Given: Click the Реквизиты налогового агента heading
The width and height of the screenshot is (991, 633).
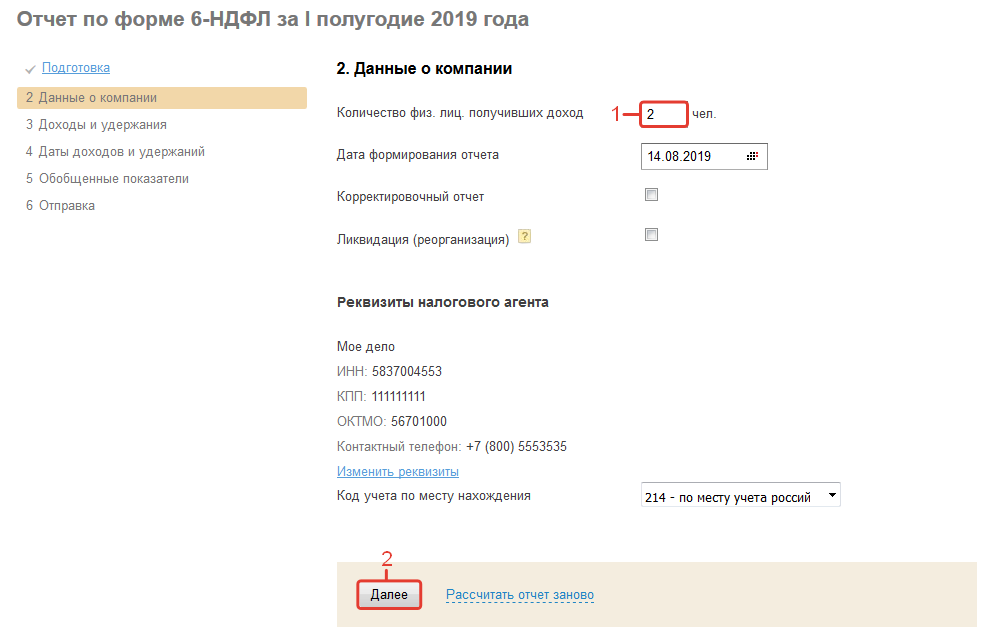Looking at the screenshot, I should pyautogui.click(x=442, y=303).
